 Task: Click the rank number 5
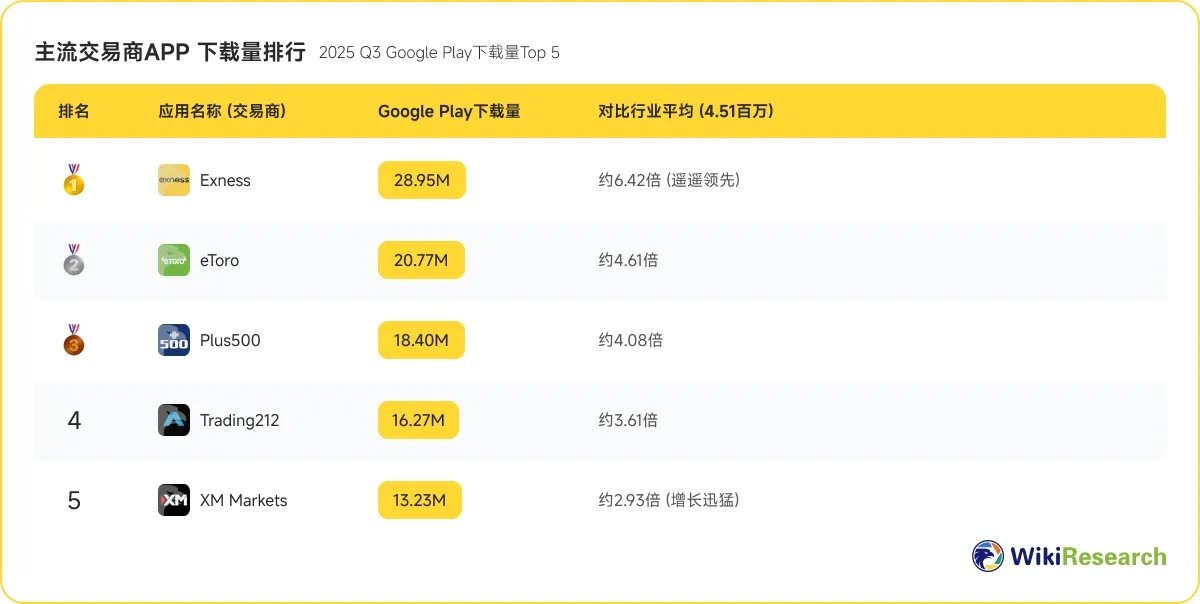[x=74, y=500]
